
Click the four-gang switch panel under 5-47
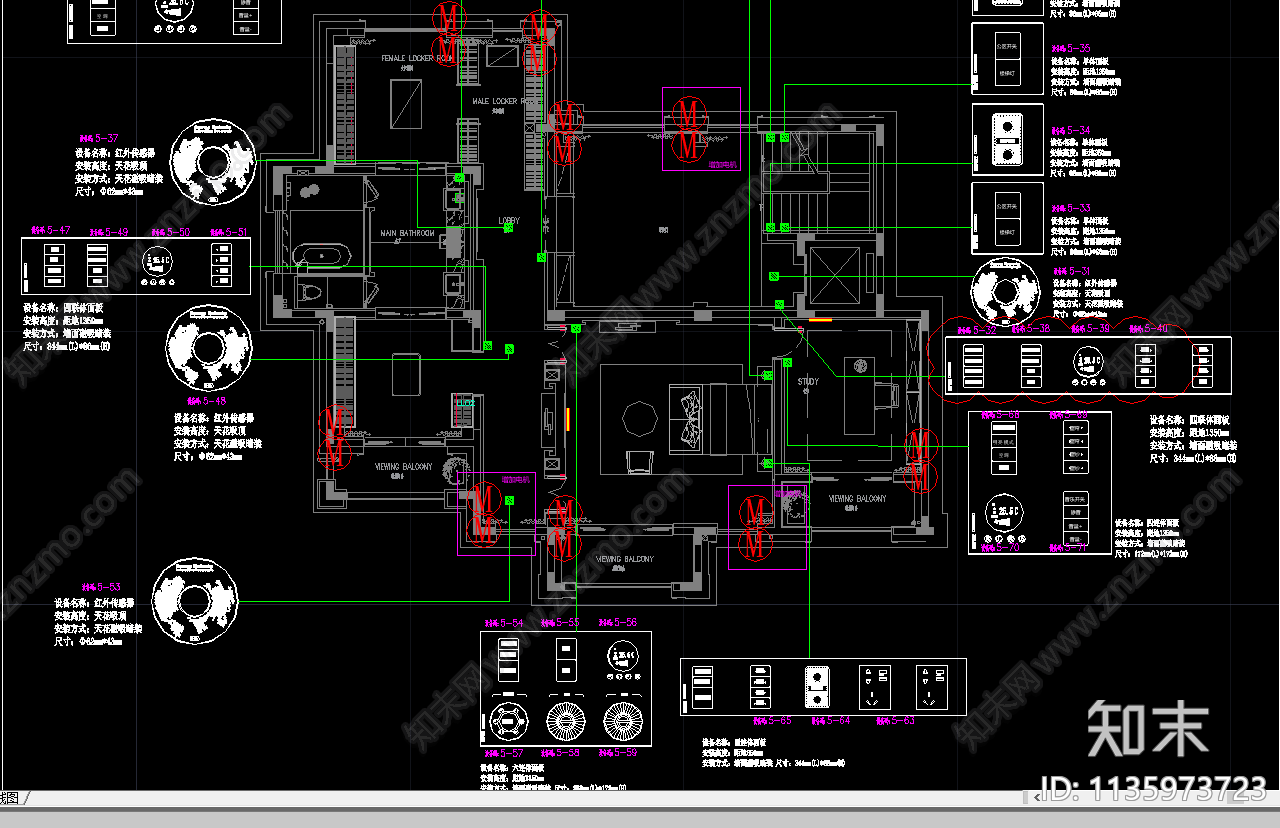[54, 266]
